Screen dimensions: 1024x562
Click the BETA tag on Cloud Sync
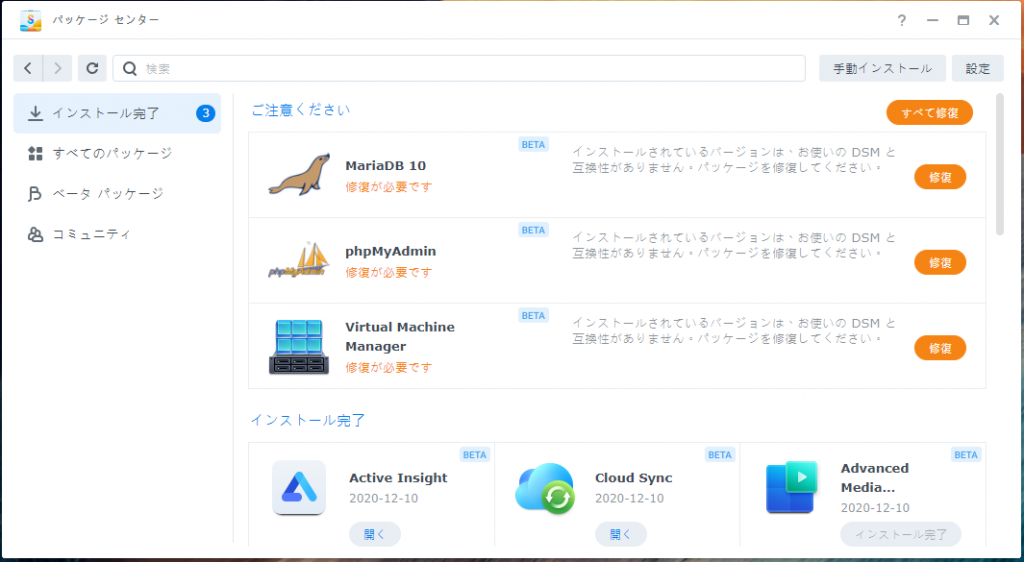coord(720,455)
